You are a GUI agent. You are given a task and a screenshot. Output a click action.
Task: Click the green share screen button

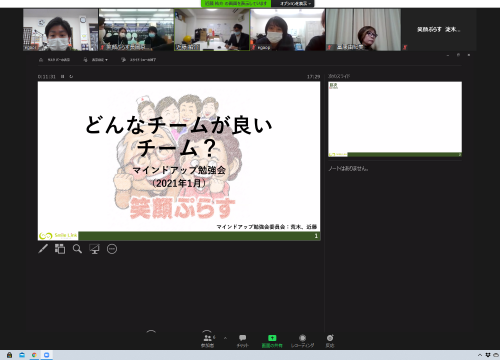tap(272, 341)
